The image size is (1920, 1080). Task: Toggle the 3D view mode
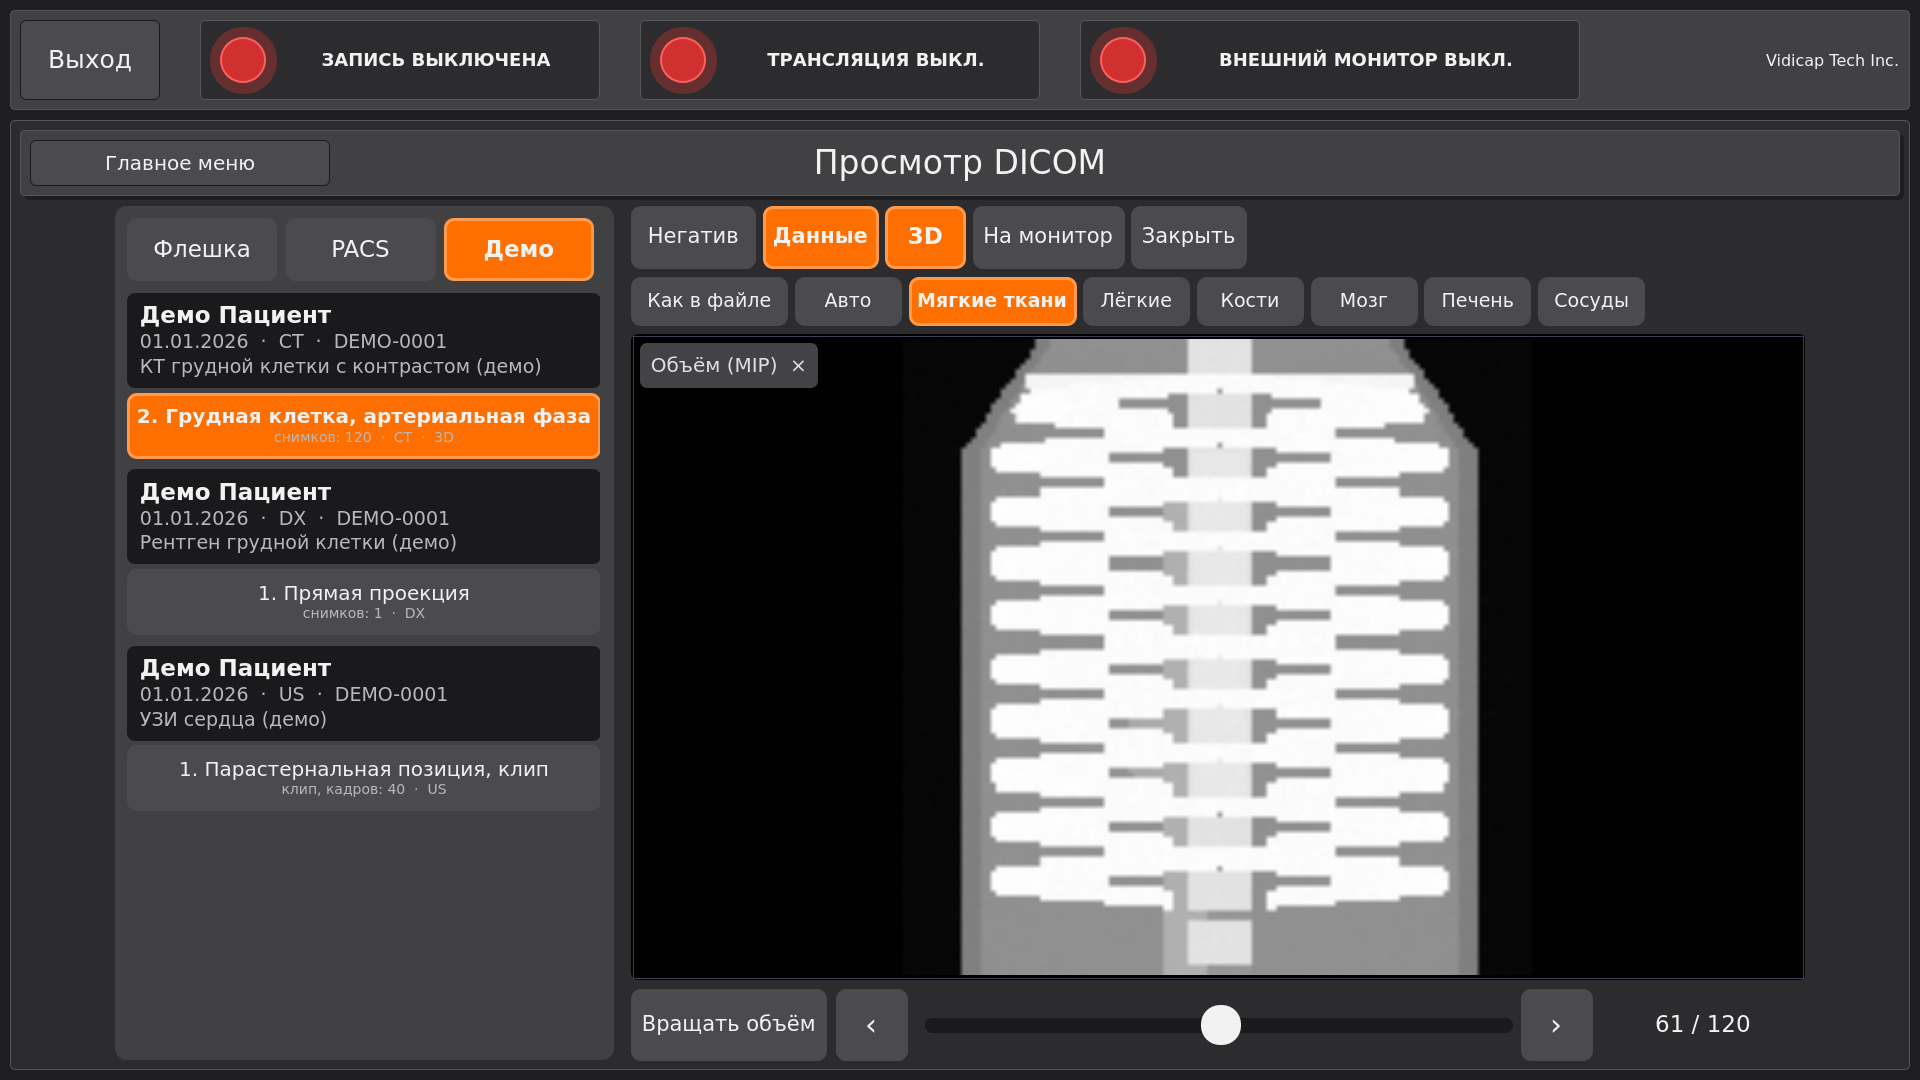[x=925, y=237]
